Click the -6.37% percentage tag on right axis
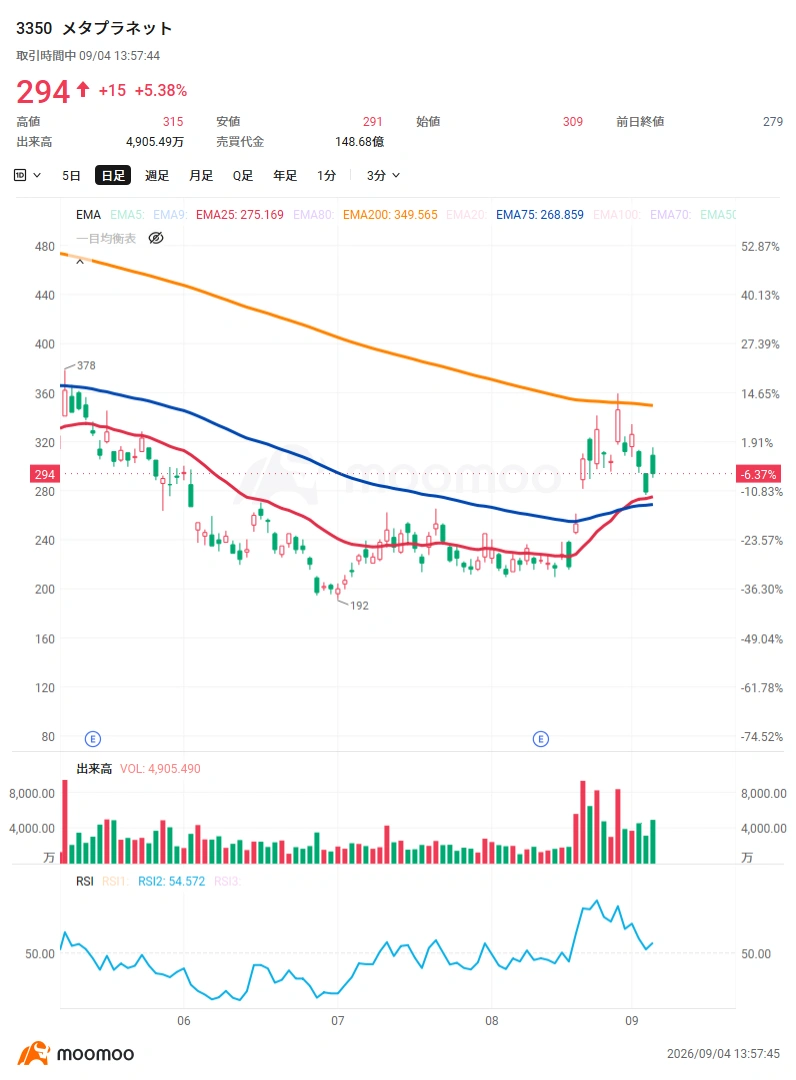The width and height of the screenshot is (796, 1080). tap(758, 474)
